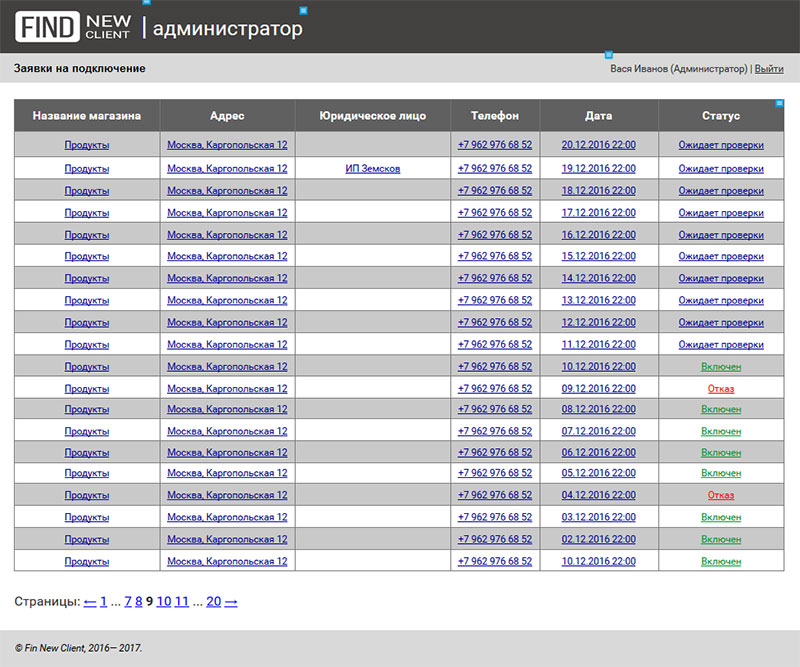
Task: Click the Название магазина column header
Action: [87, 116]
